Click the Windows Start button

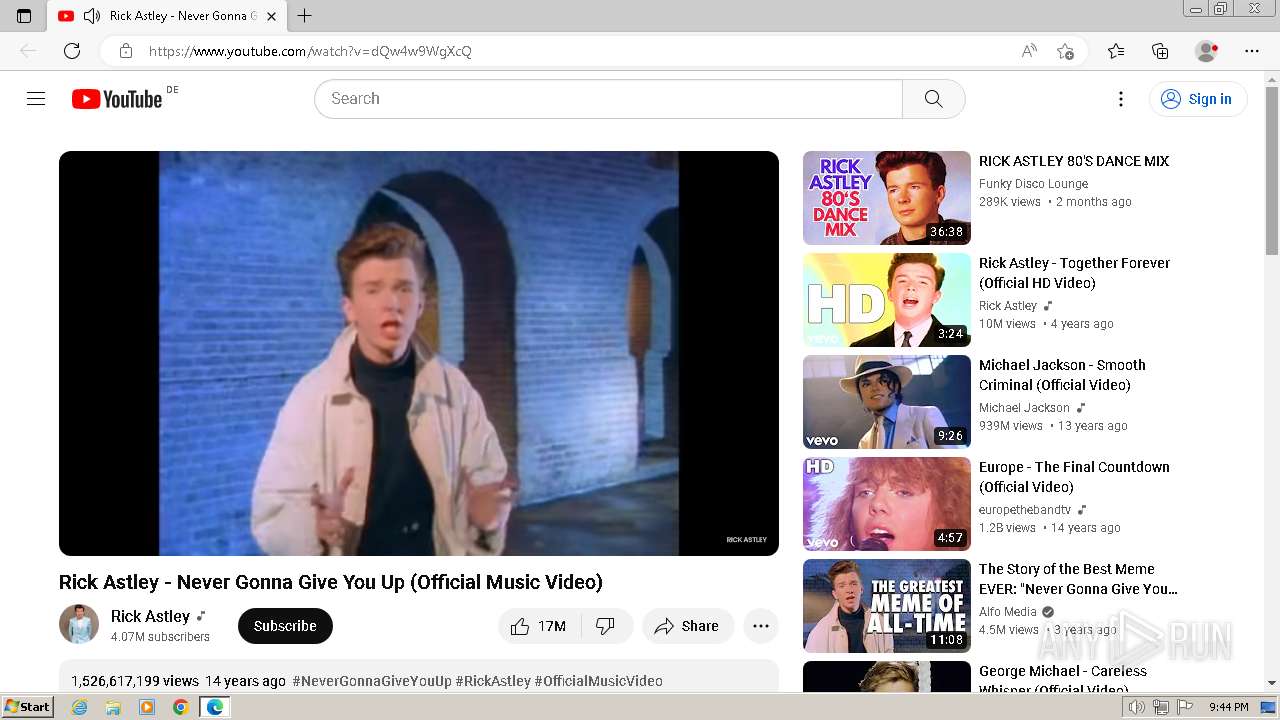click(27, 707)
